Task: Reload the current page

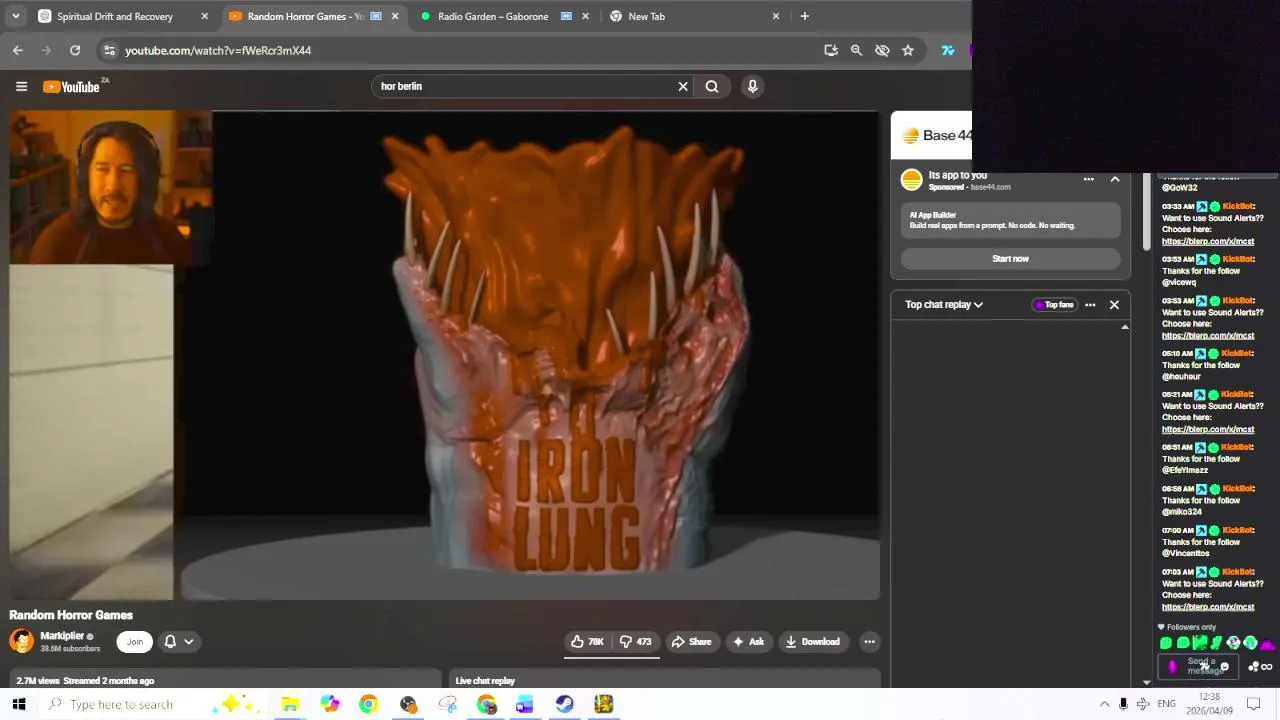Action: [75, 50]
